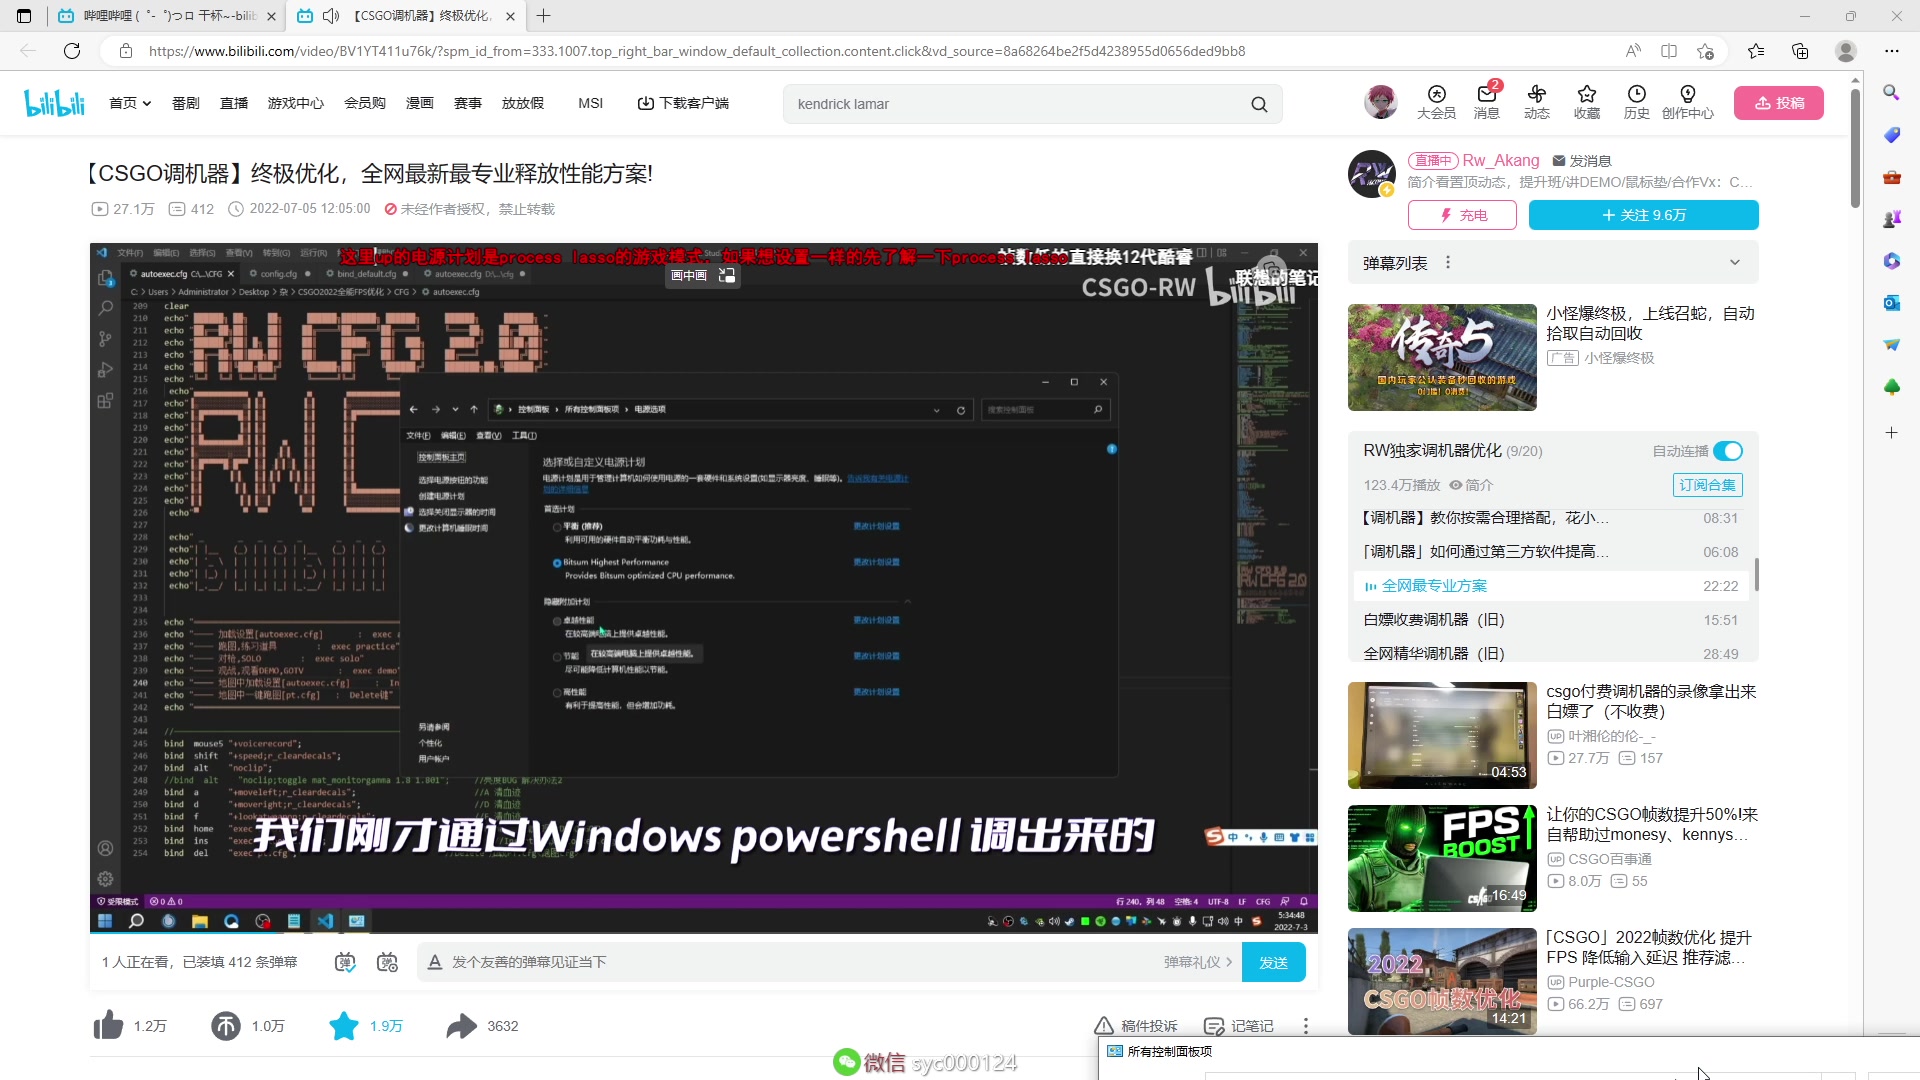
Task: Open danmaku settings icon
Action: tap(387, 962)
